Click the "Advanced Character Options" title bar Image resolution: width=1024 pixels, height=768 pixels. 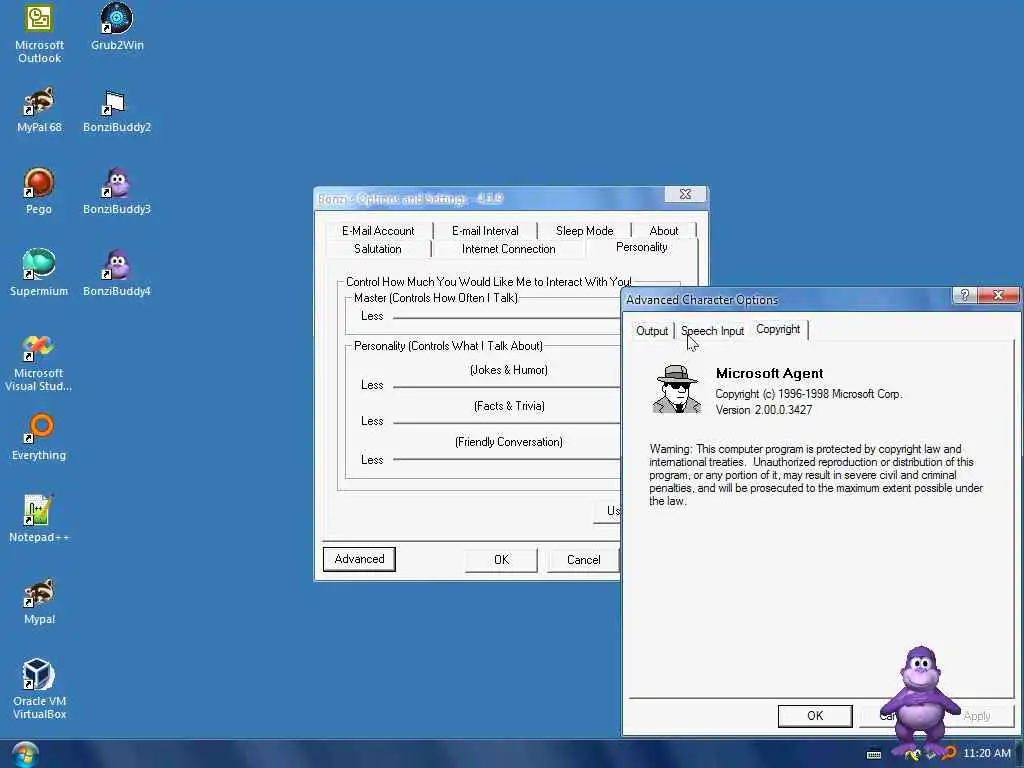pos(787,300)
